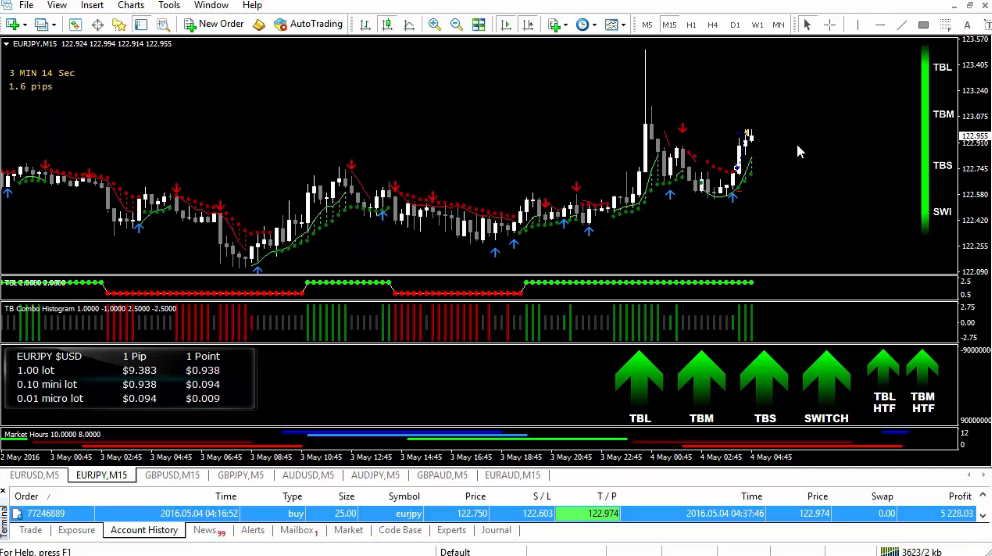Click the New Chart toolbar icon

coord(12,25)
